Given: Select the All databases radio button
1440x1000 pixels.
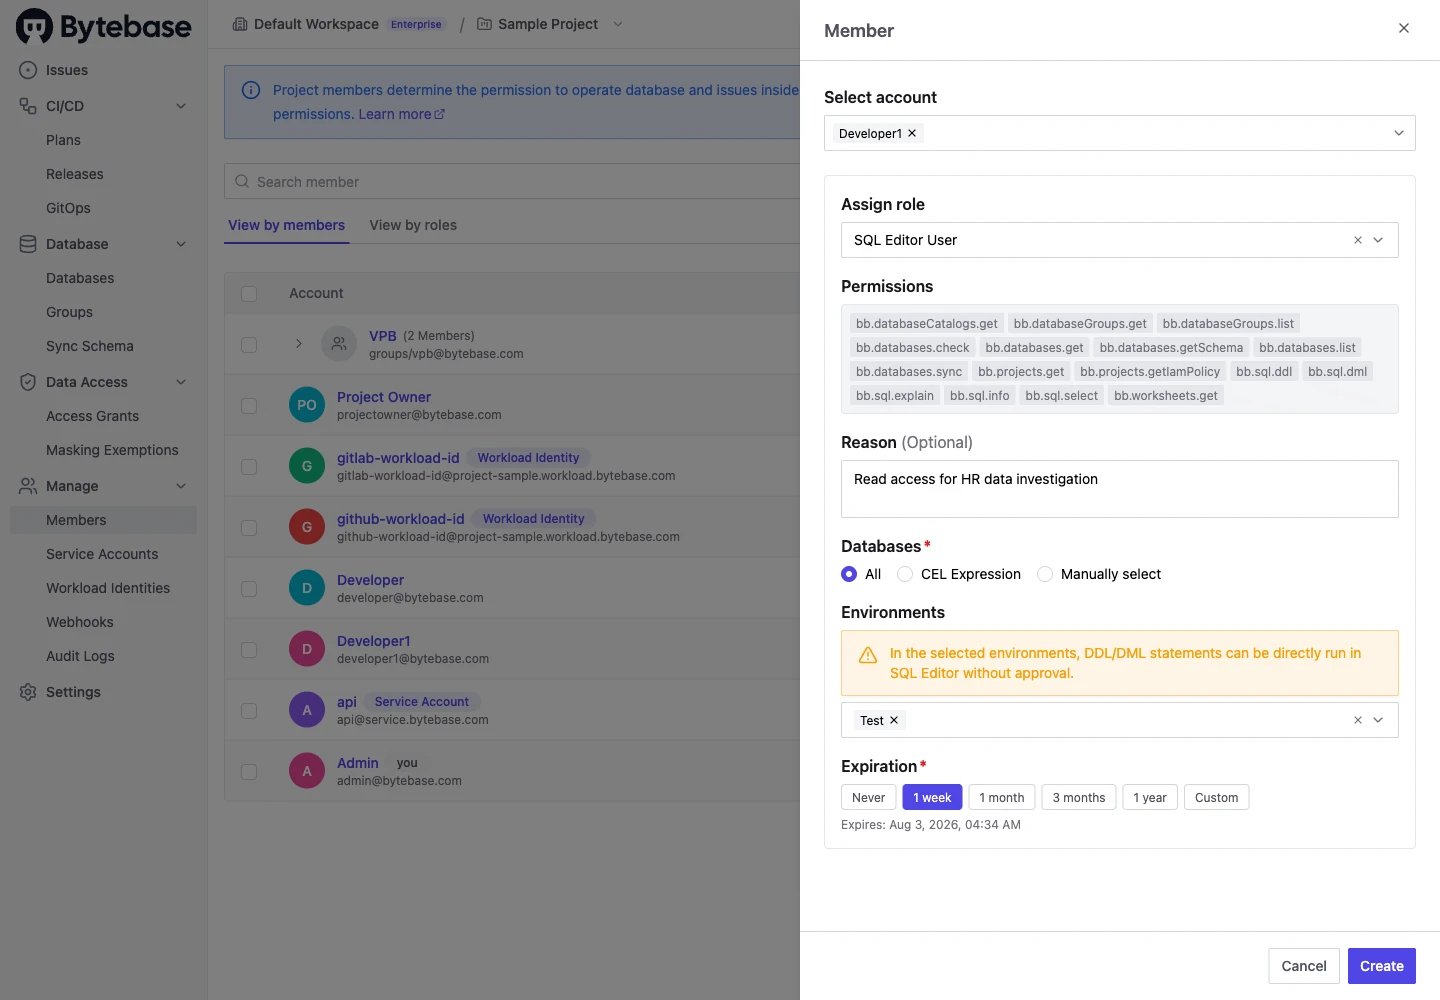Looking at the screenshot, I should pos(849,574).
